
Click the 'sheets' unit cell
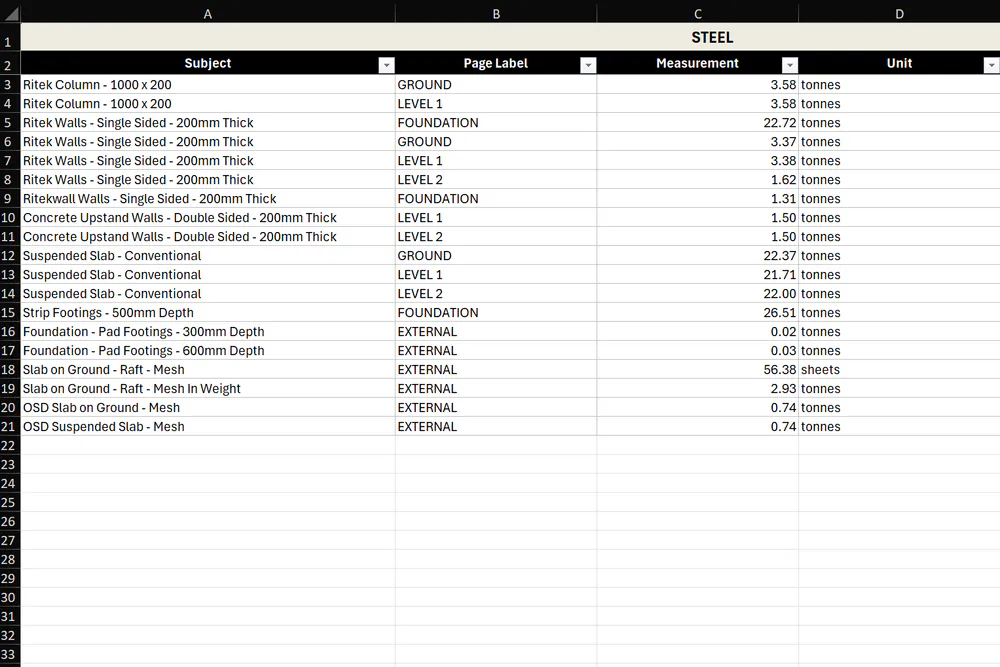(899, 369)
